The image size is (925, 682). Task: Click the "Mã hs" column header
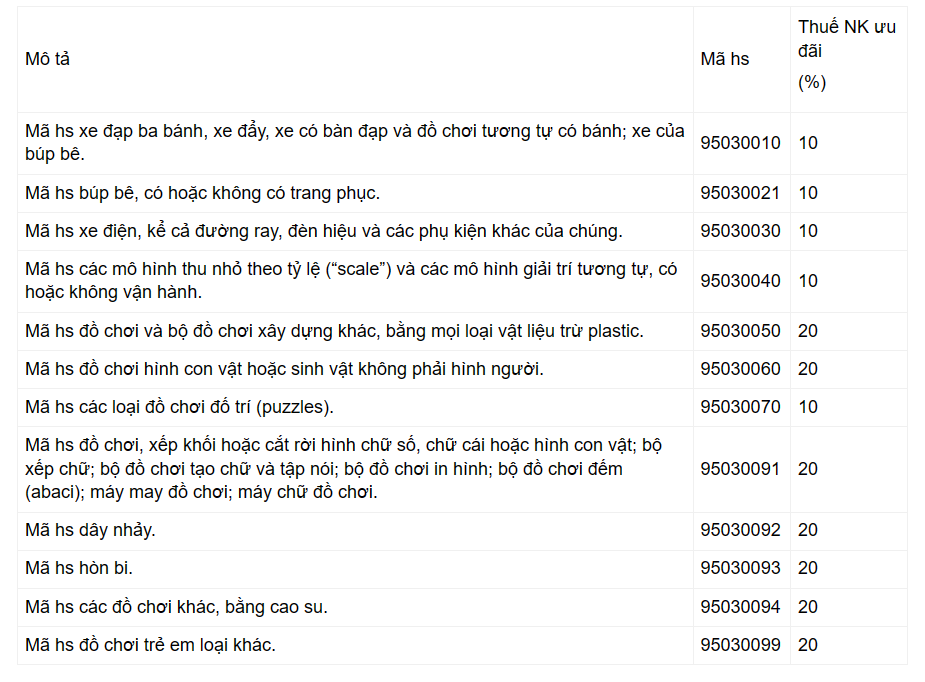coord(725,59)
